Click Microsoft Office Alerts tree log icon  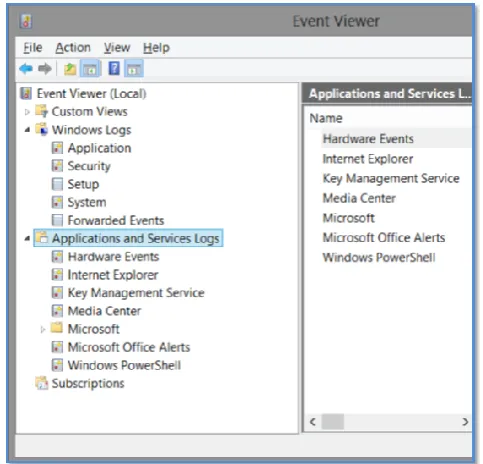point(57,347)
